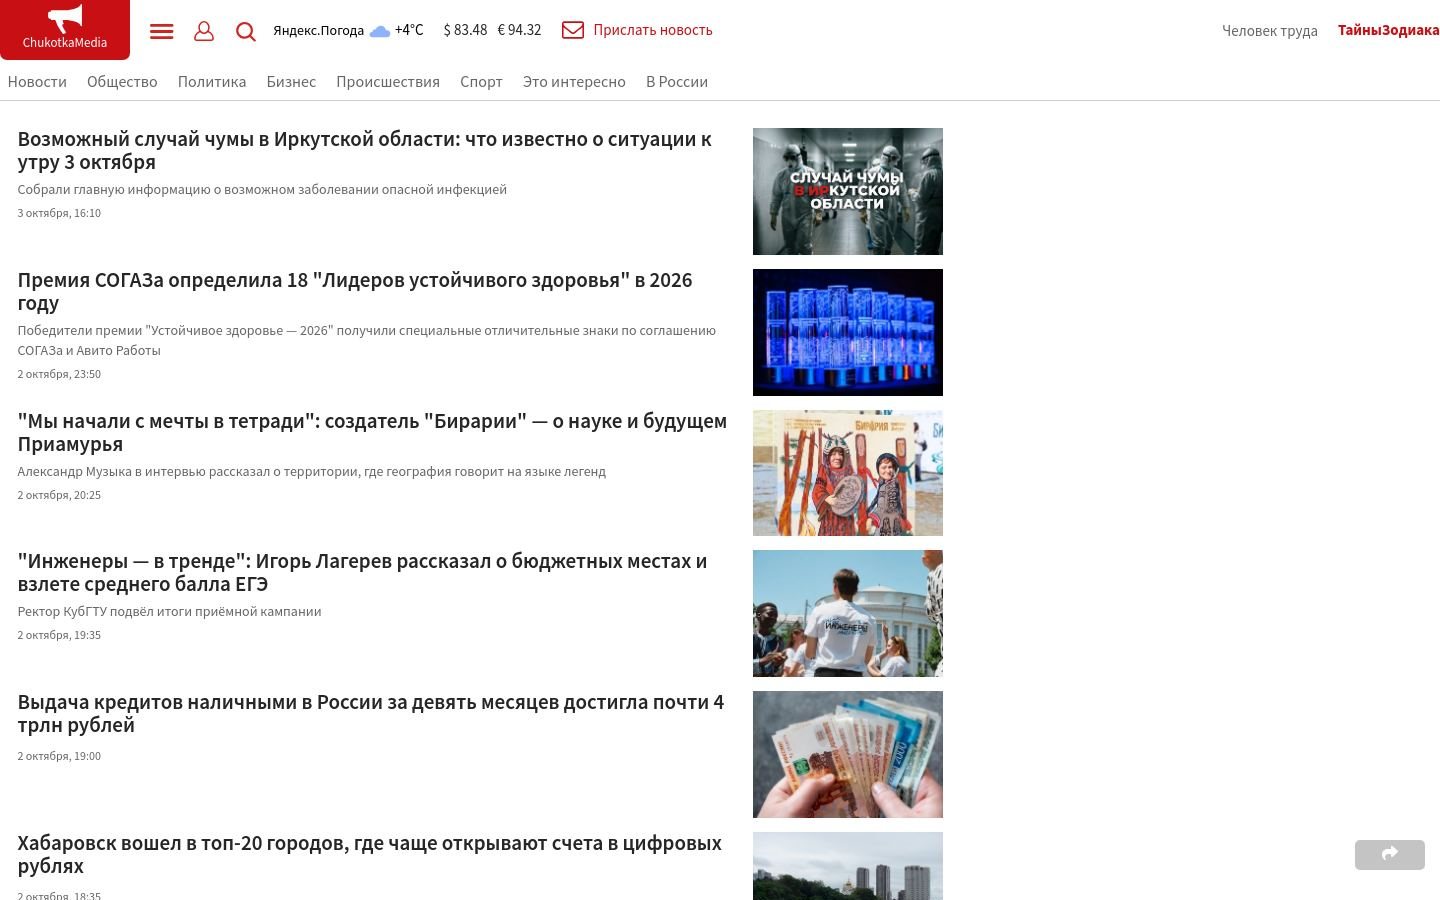Image resolution: width=1440 pixels, height=900 pixels.
Task: Select the Политика menu item
Action: point(212,82)
